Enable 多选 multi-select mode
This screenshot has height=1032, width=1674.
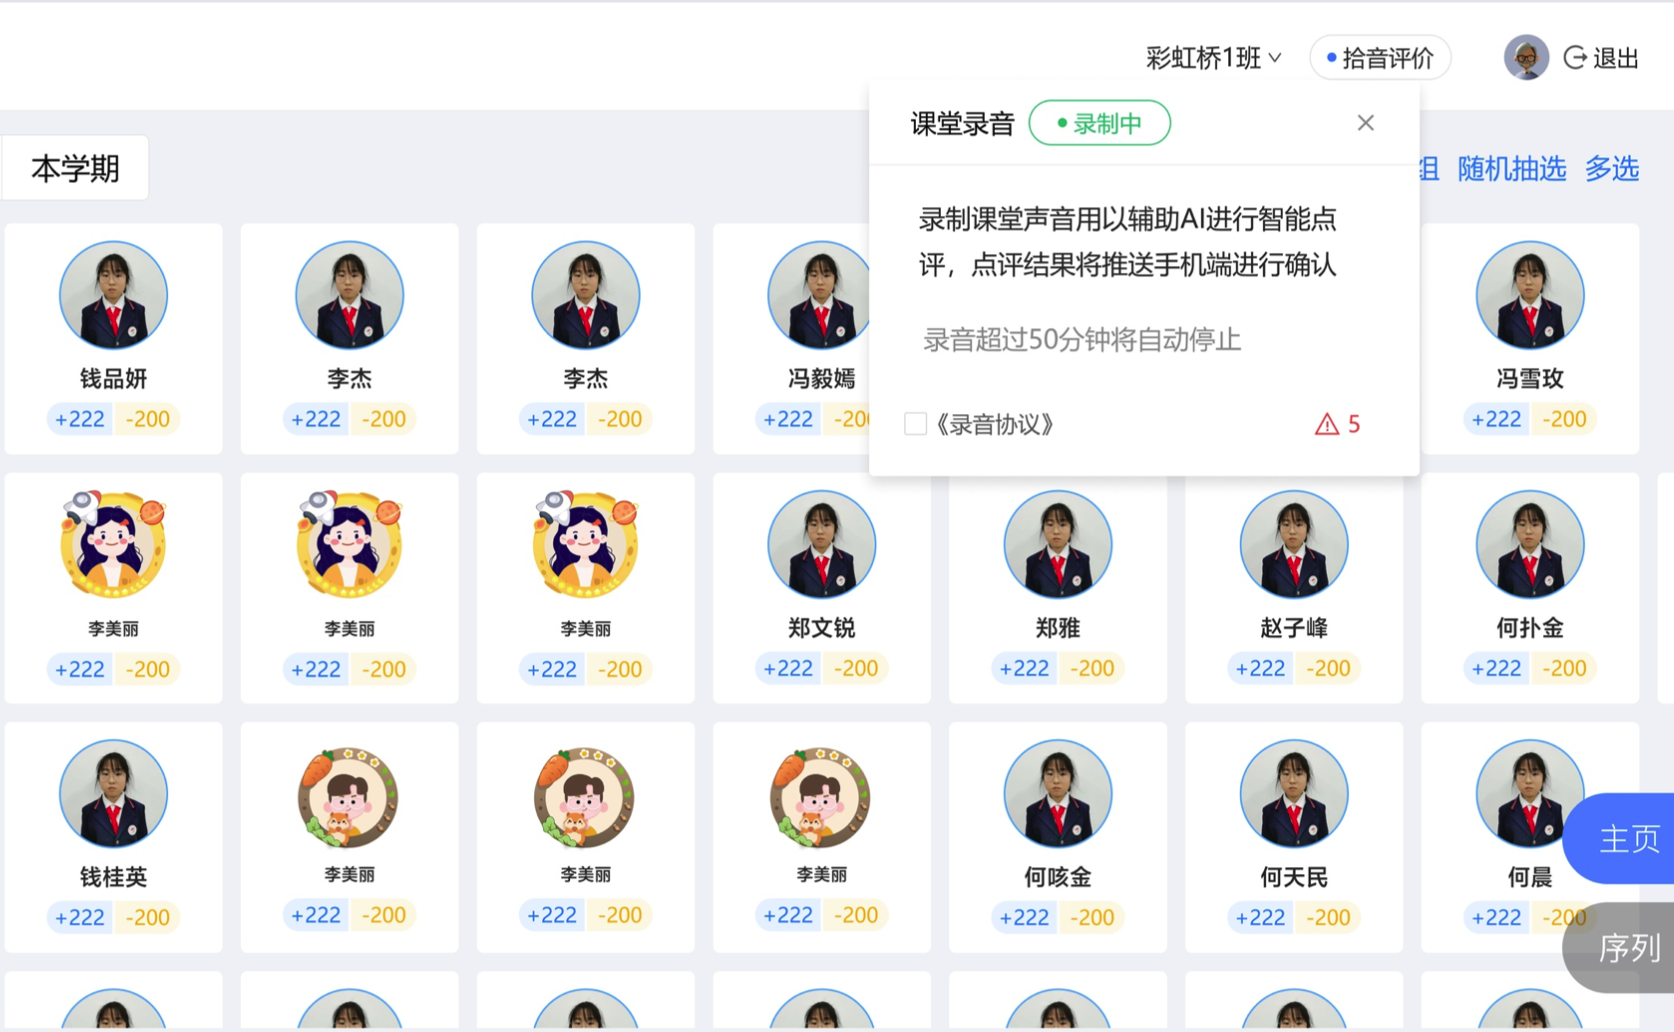1611,169
